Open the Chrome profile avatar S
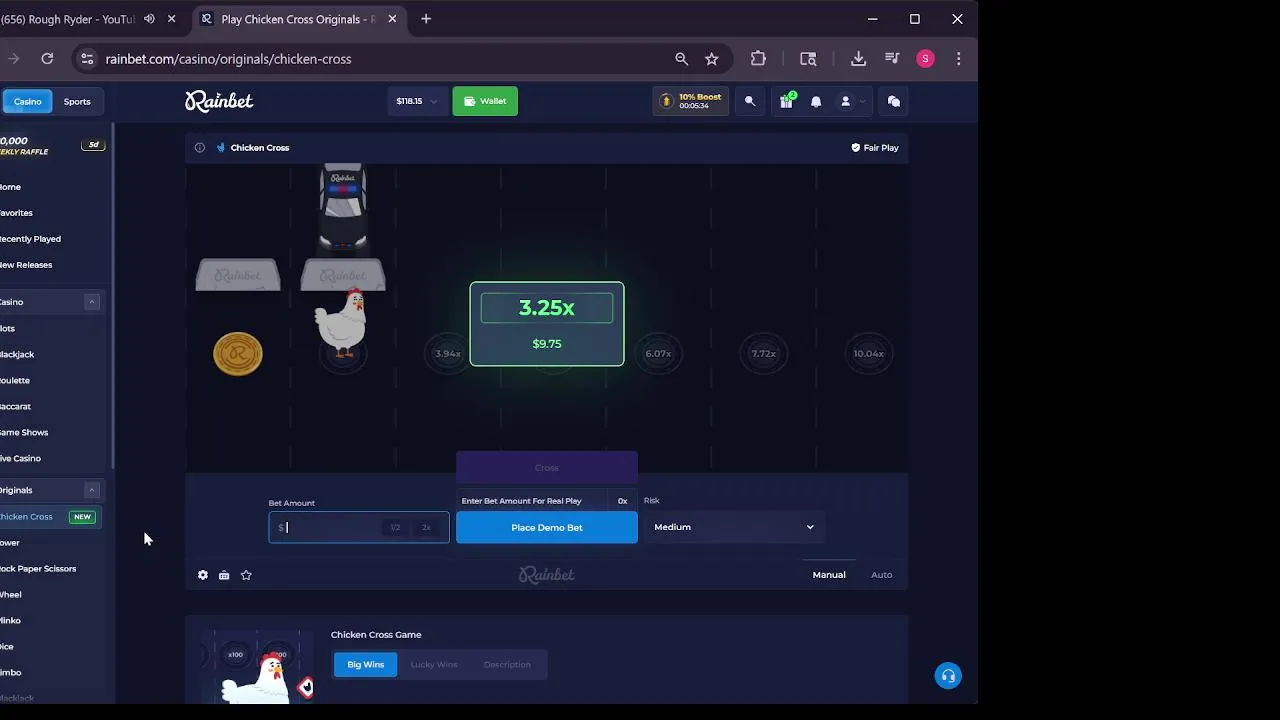The height and width of the screenshot is (720, 1280). (925, 59)
